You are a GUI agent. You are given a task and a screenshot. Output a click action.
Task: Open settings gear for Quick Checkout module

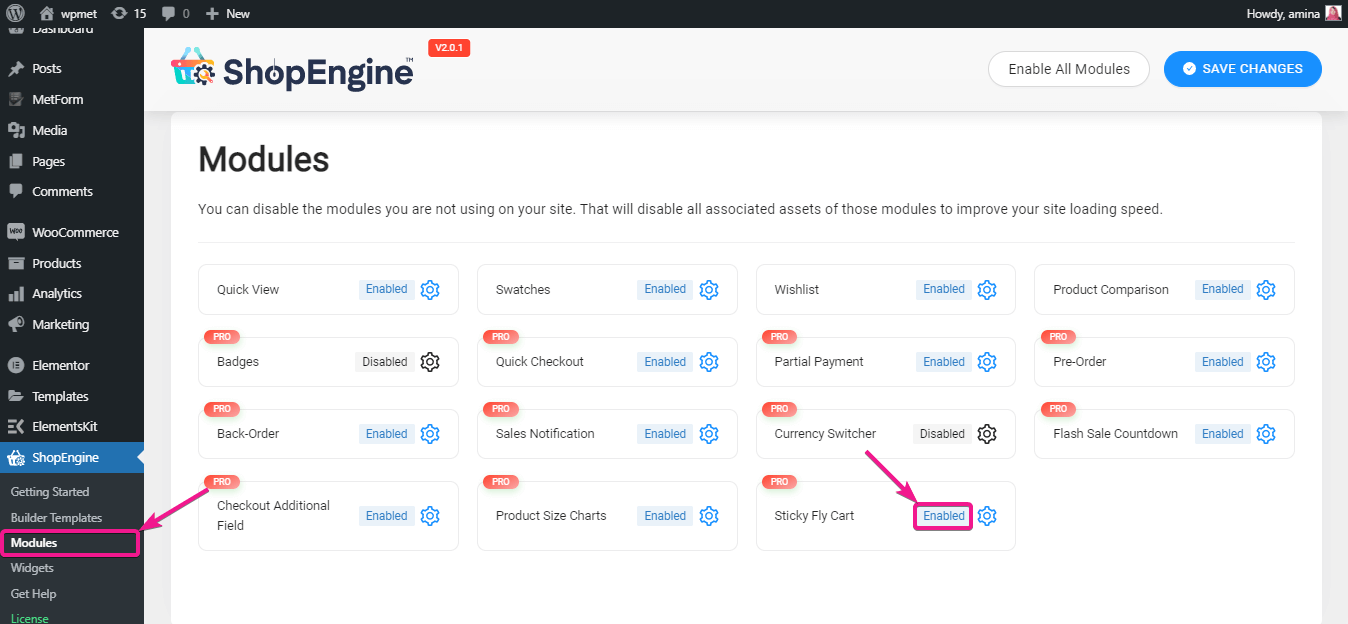click(709, 362)
